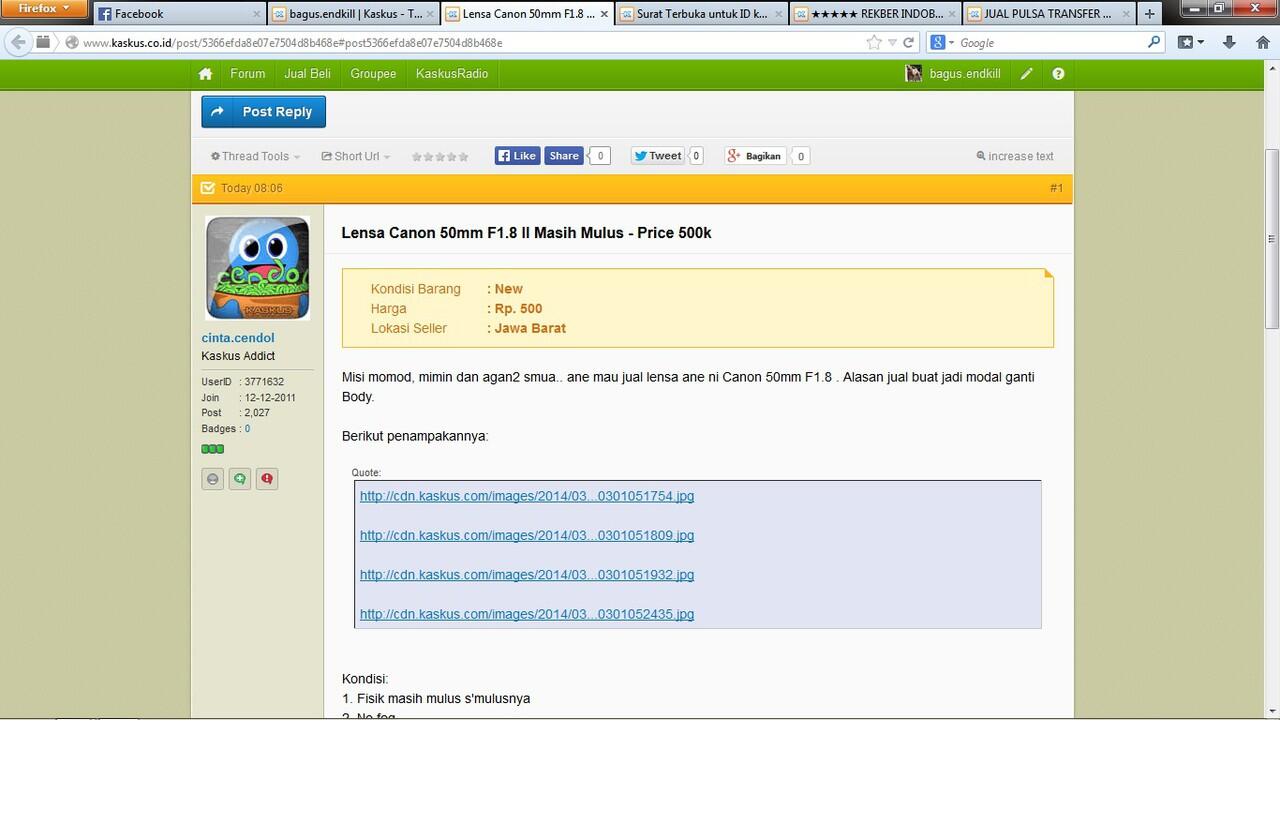Click the Facebook Share button

tap(563, 156)
